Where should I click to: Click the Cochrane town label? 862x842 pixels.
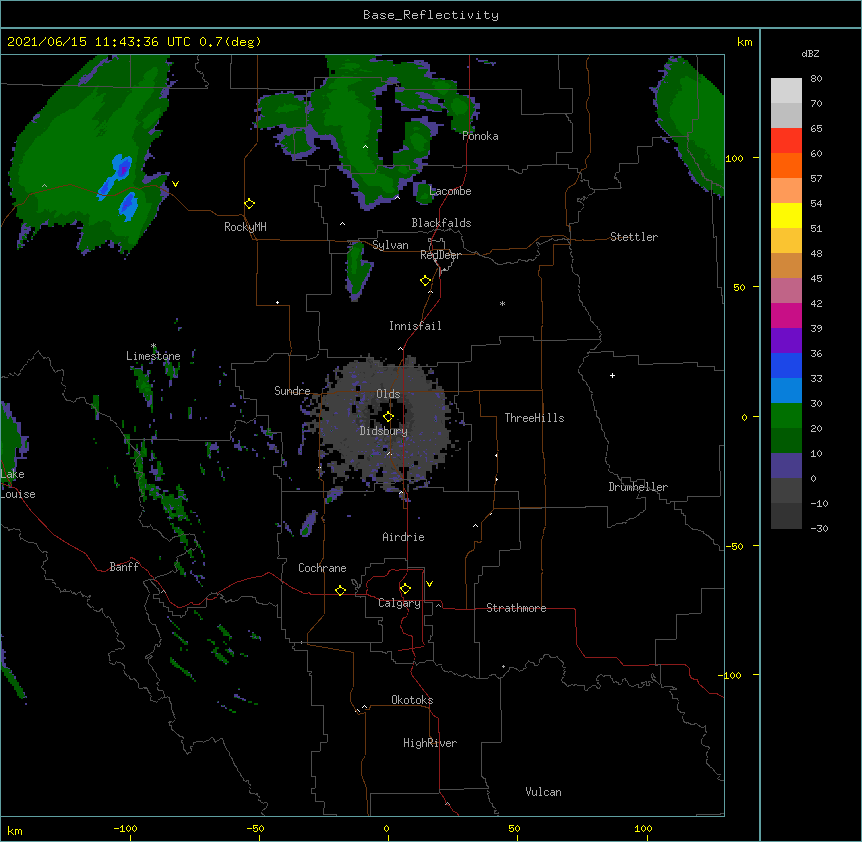(322, 568)
